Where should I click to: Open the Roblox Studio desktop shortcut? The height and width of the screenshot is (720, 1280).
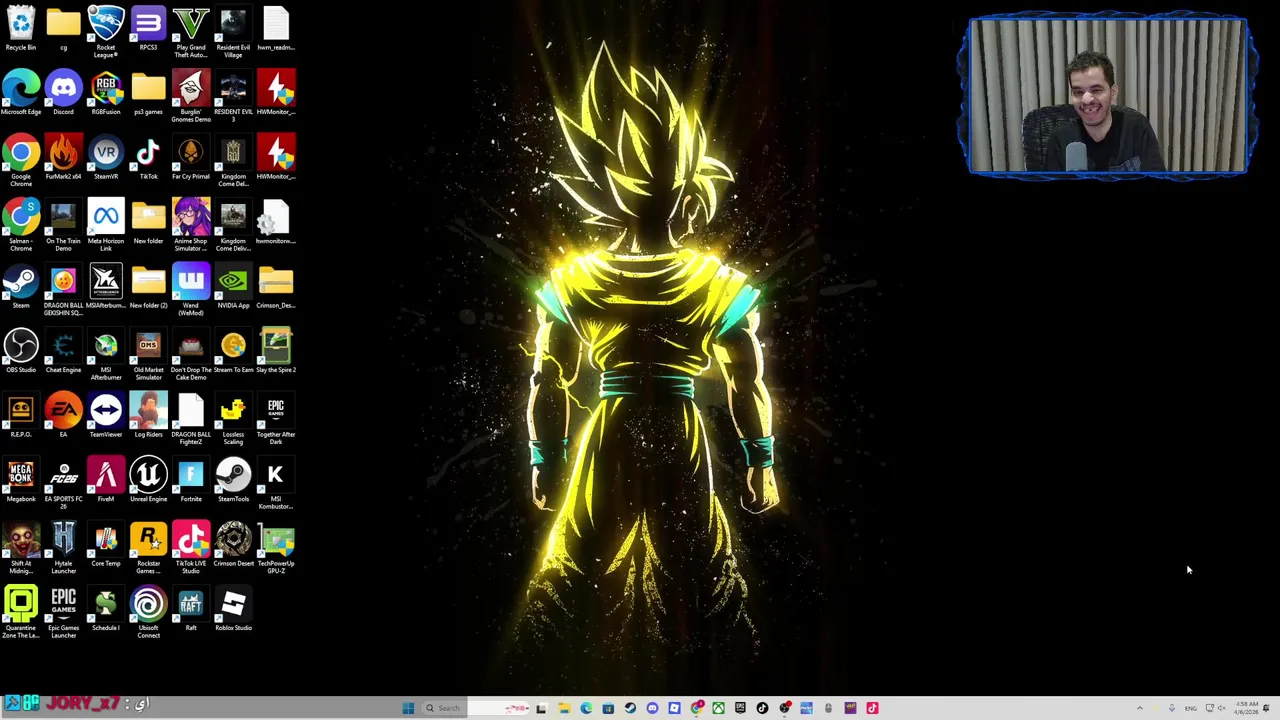click(233, 609)
